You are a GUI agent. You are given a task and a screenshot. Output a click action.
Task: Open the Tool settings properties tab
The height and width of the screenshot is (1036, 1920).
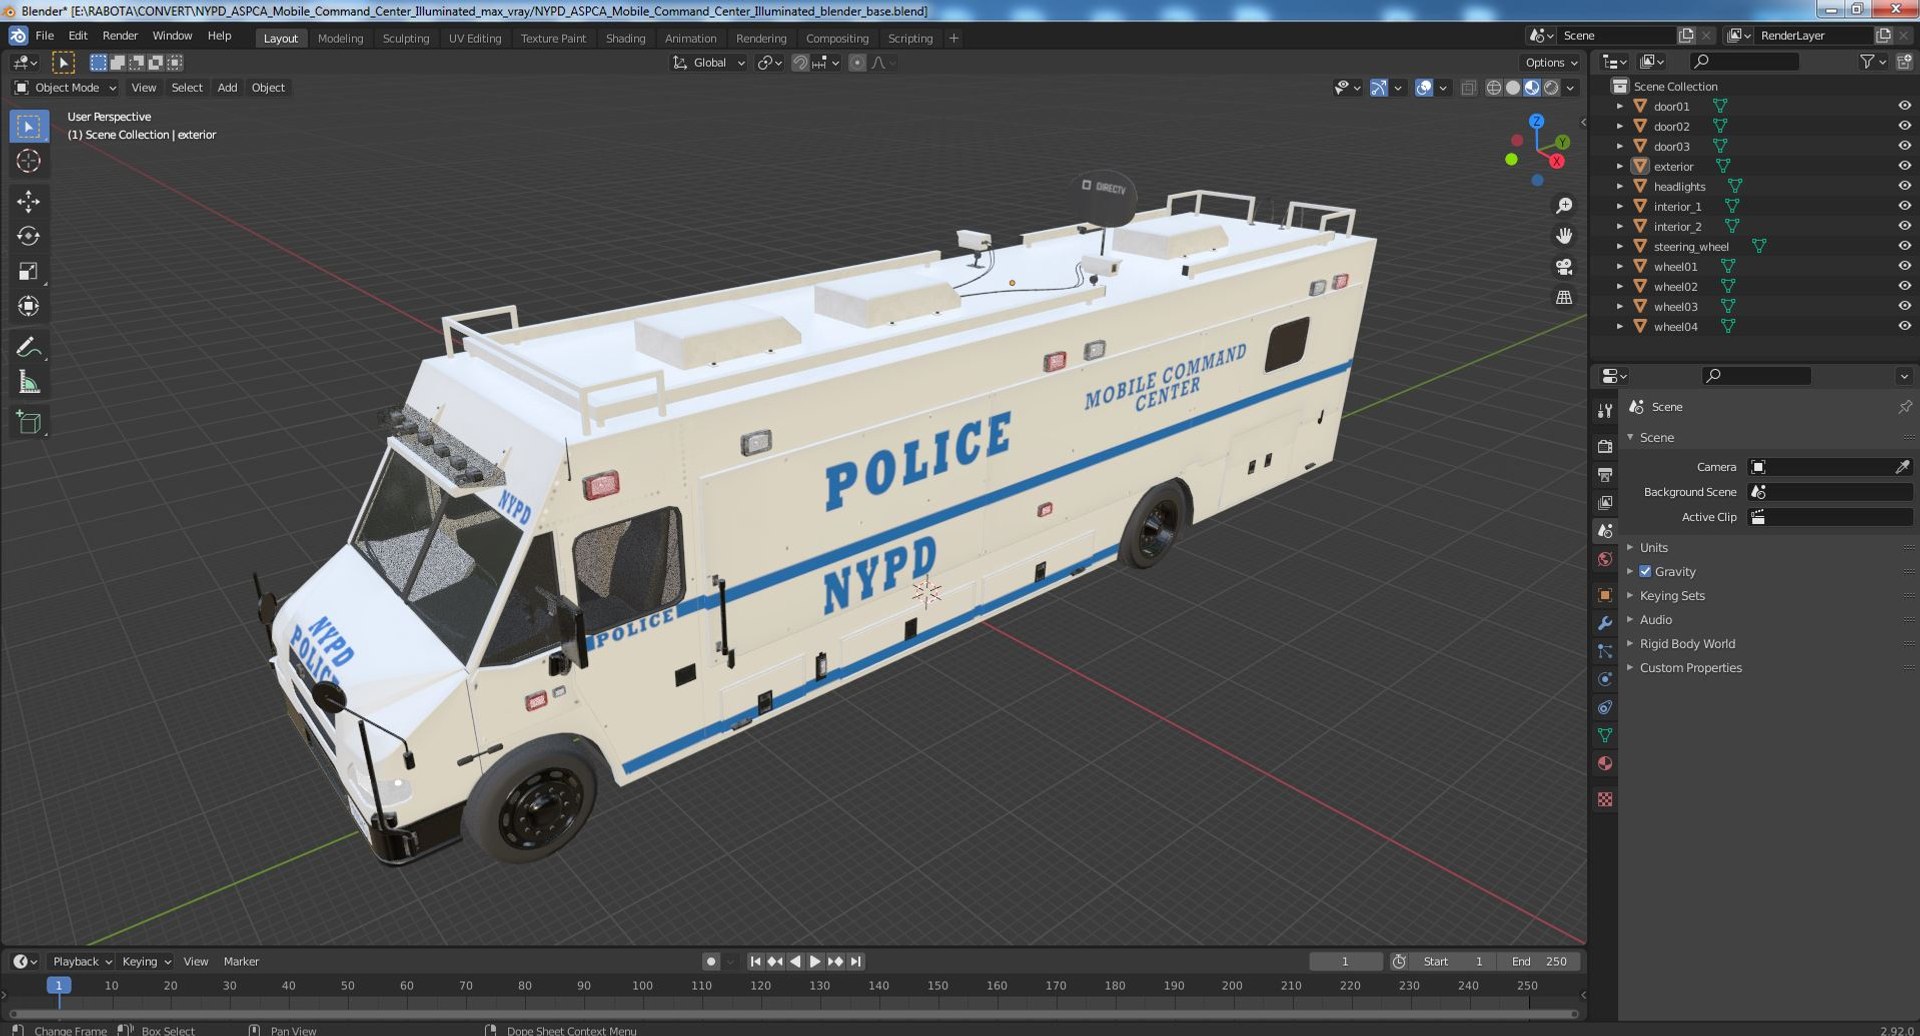(1605, 410)
